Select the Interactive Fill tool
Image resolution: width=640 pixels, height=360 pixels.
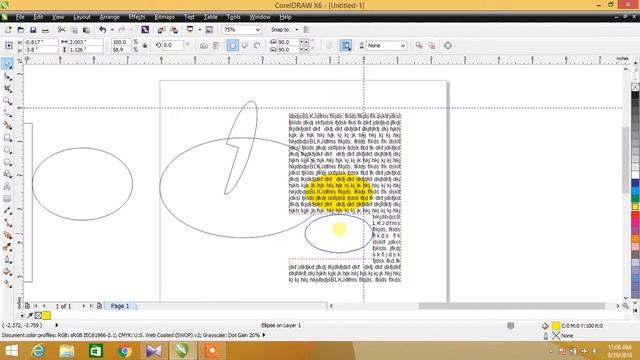click(7, 284)
